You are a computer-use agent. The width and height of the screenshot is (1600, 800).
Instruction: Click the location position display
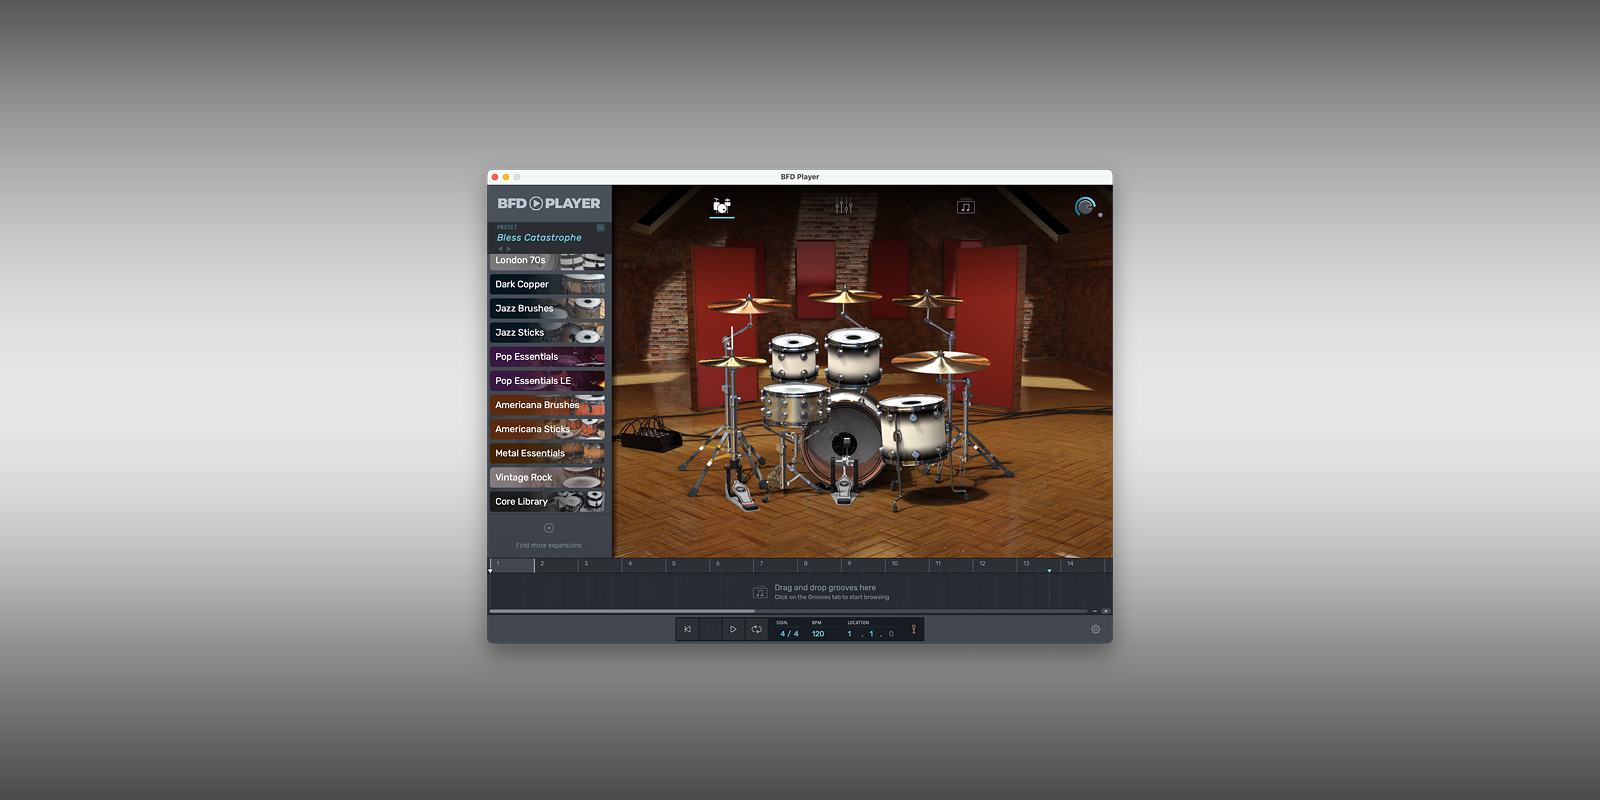tap(870, 634)
